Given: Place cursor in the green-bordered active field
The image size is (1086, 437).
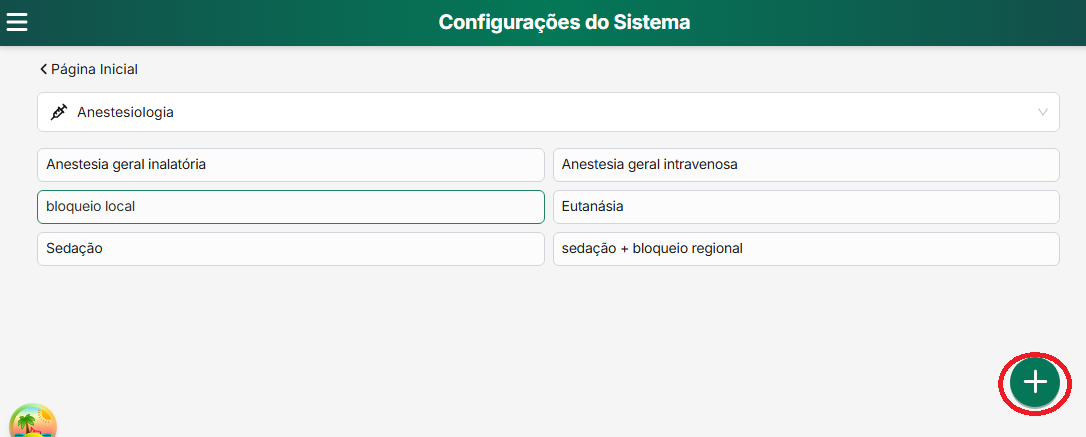Looking at the screenshot, I should click(x=290, y=206).
